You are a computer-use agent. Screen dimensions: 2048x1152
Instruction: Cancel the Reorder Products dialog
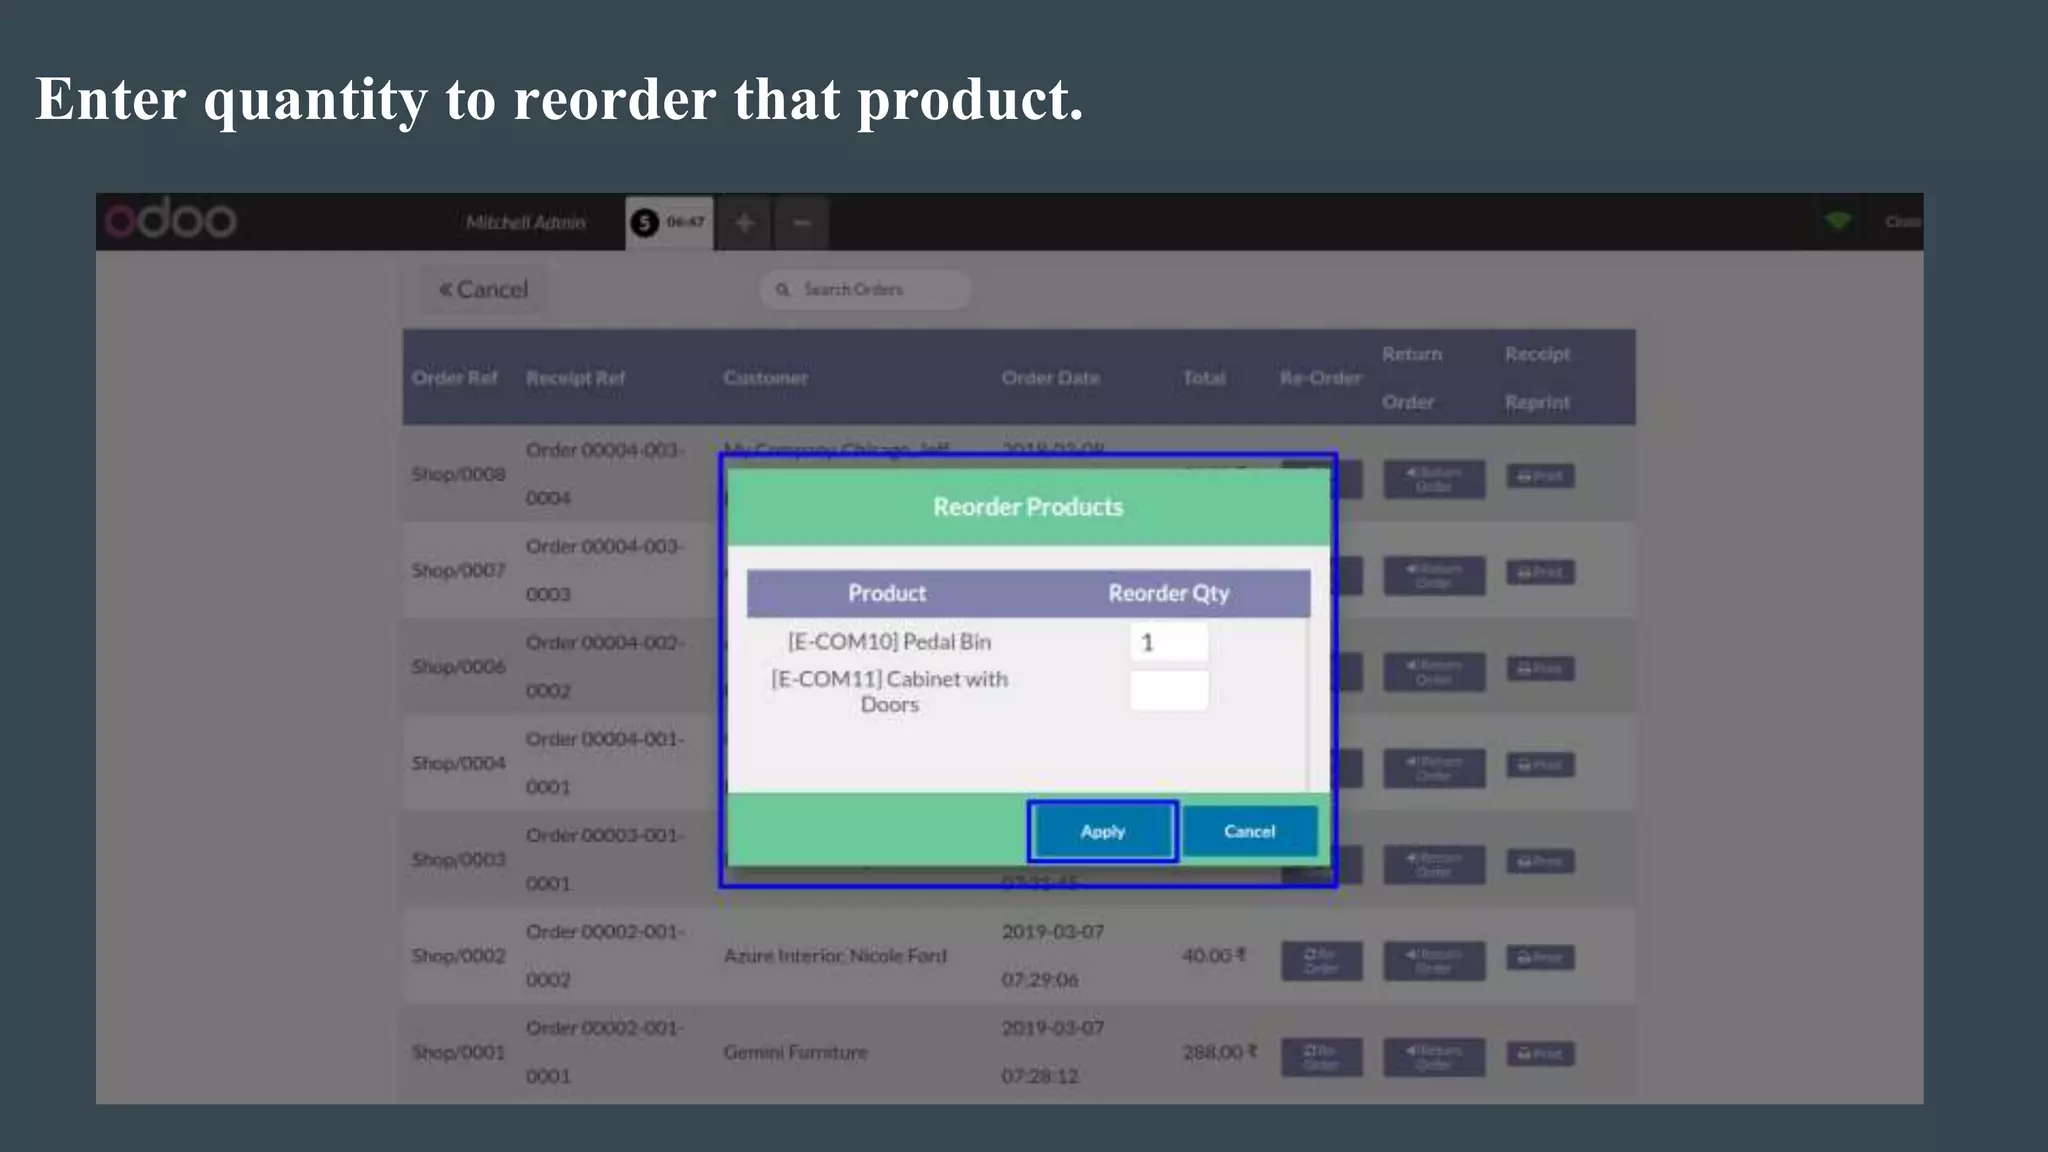(x=1249, y=831)
